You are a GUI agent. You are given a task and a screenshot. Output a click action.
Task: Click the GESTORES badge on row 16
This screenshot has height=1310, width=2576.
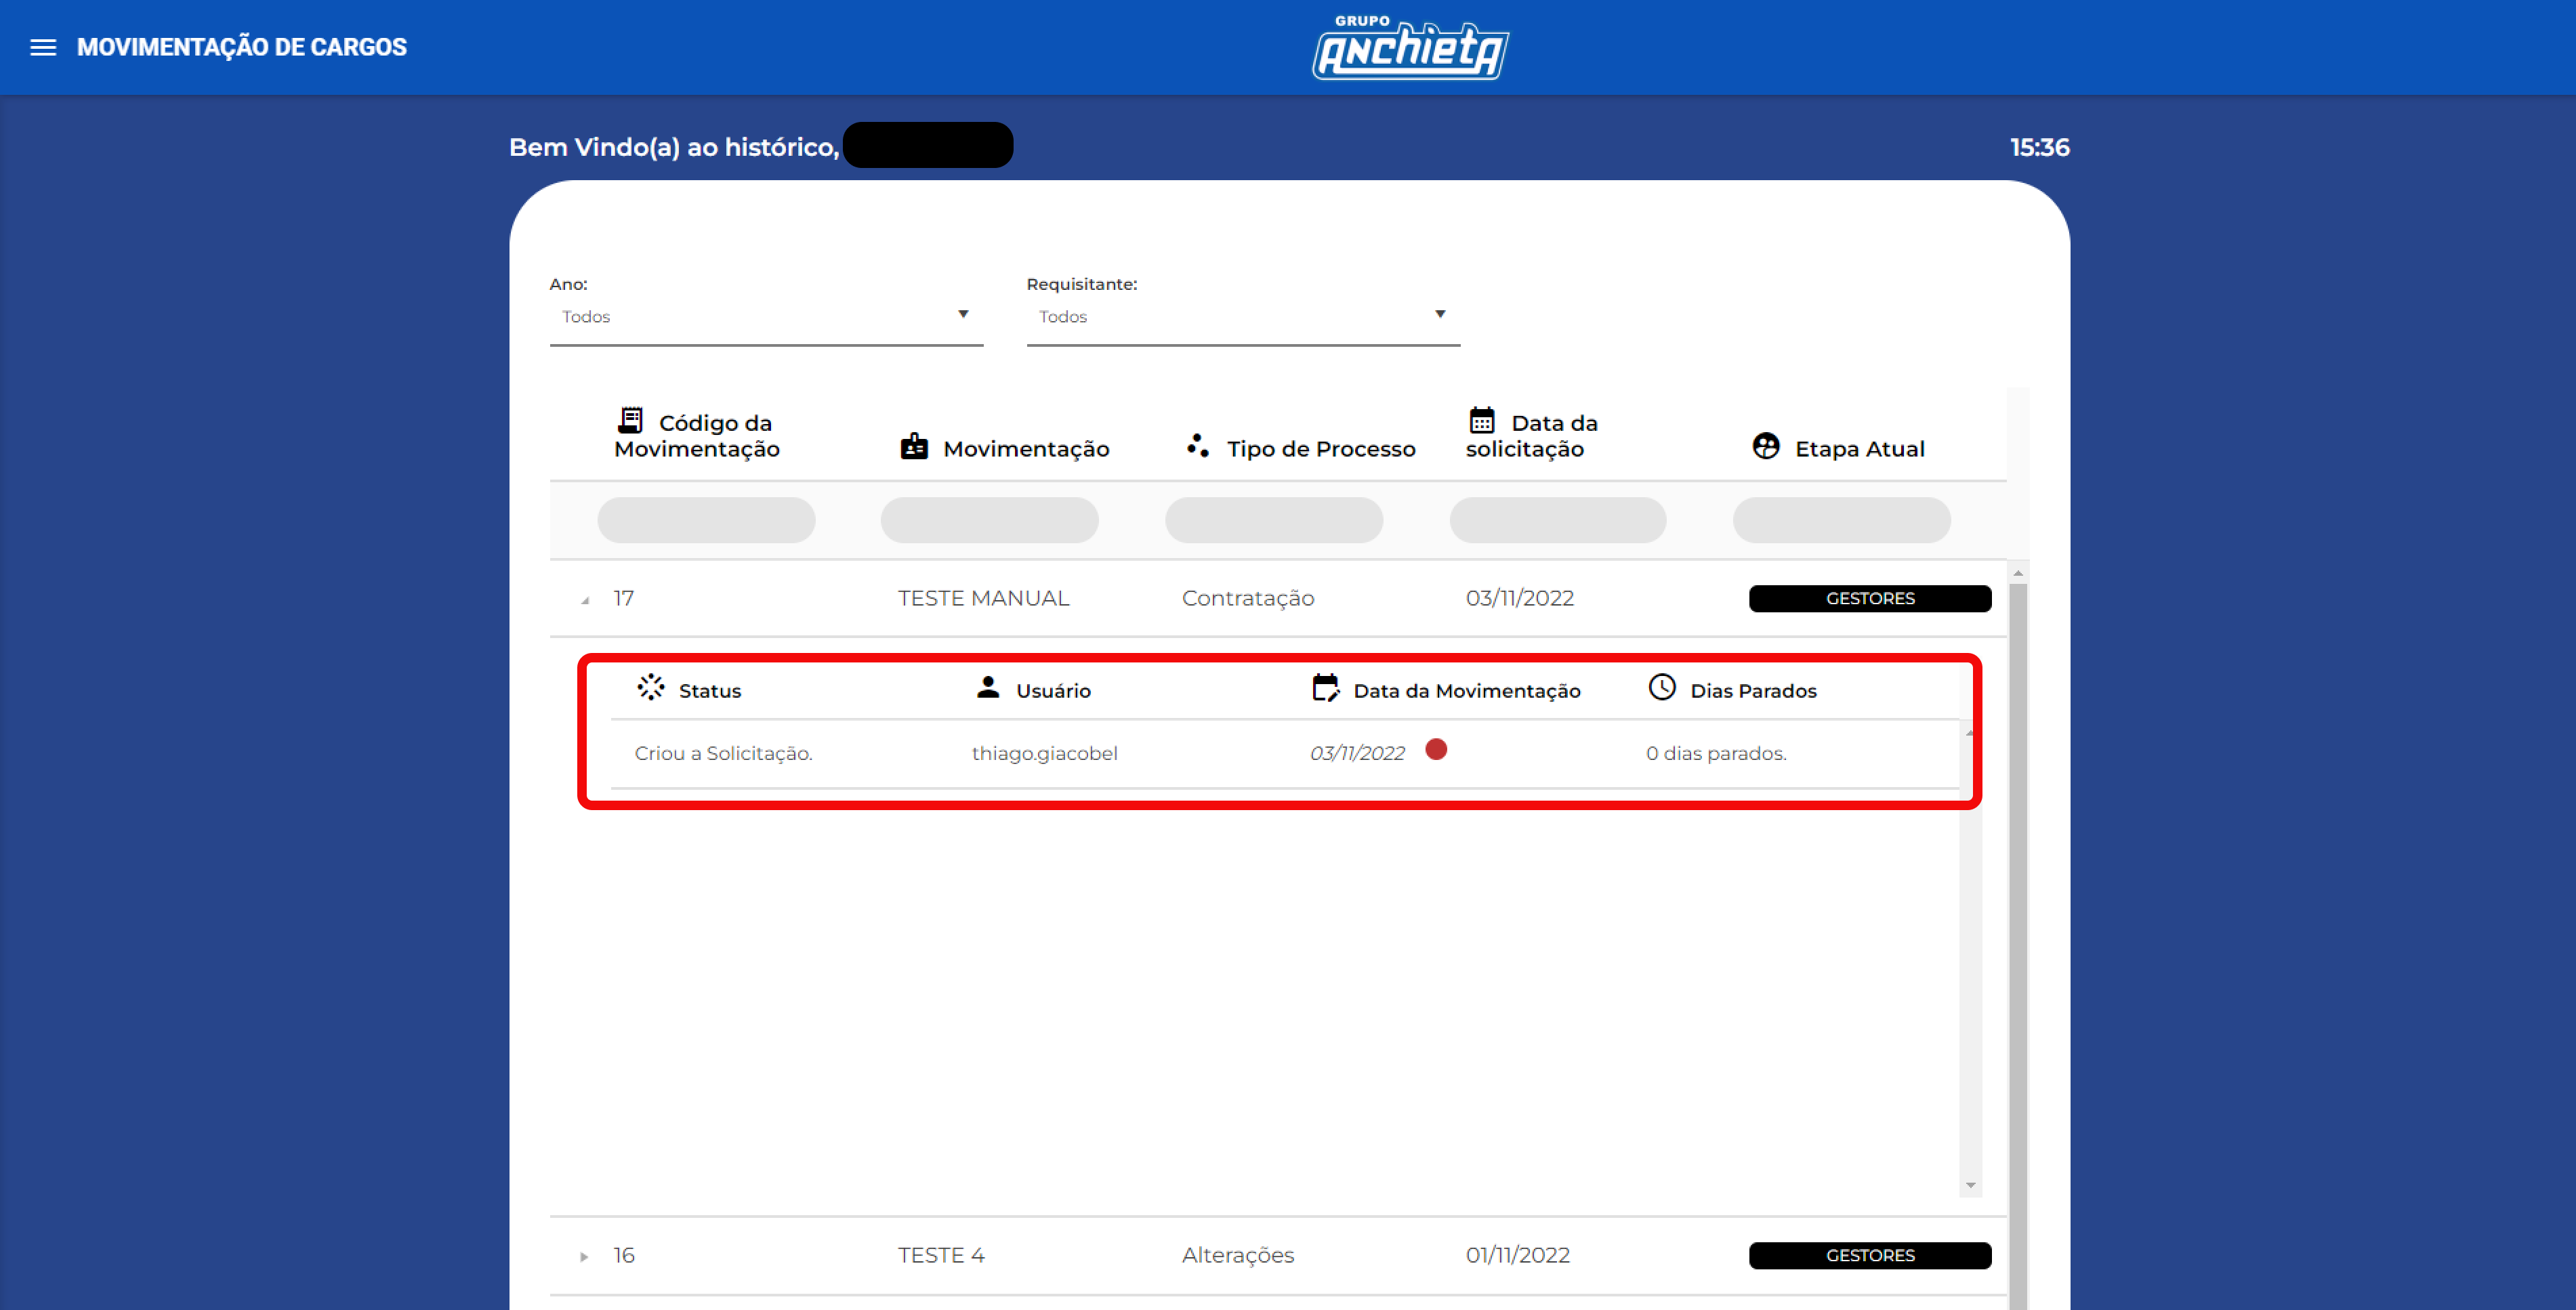1869,1255
